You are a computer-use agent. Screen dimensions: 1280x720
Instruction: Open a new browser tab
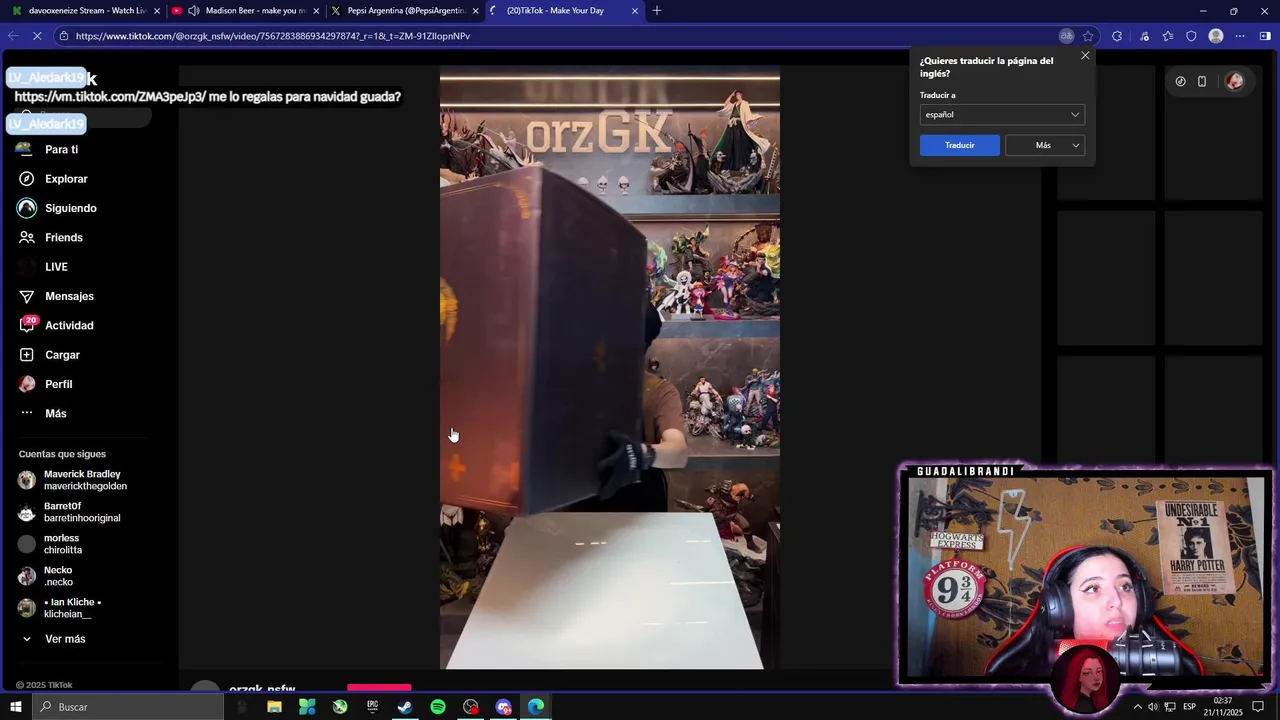pos(657,11)
